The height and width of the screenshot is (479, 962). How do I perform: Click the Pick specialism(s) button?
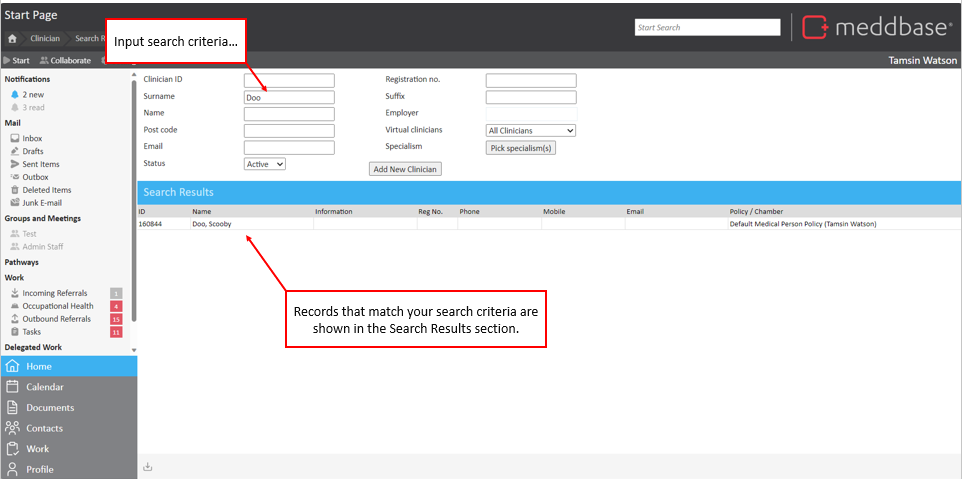pos(520,148)
